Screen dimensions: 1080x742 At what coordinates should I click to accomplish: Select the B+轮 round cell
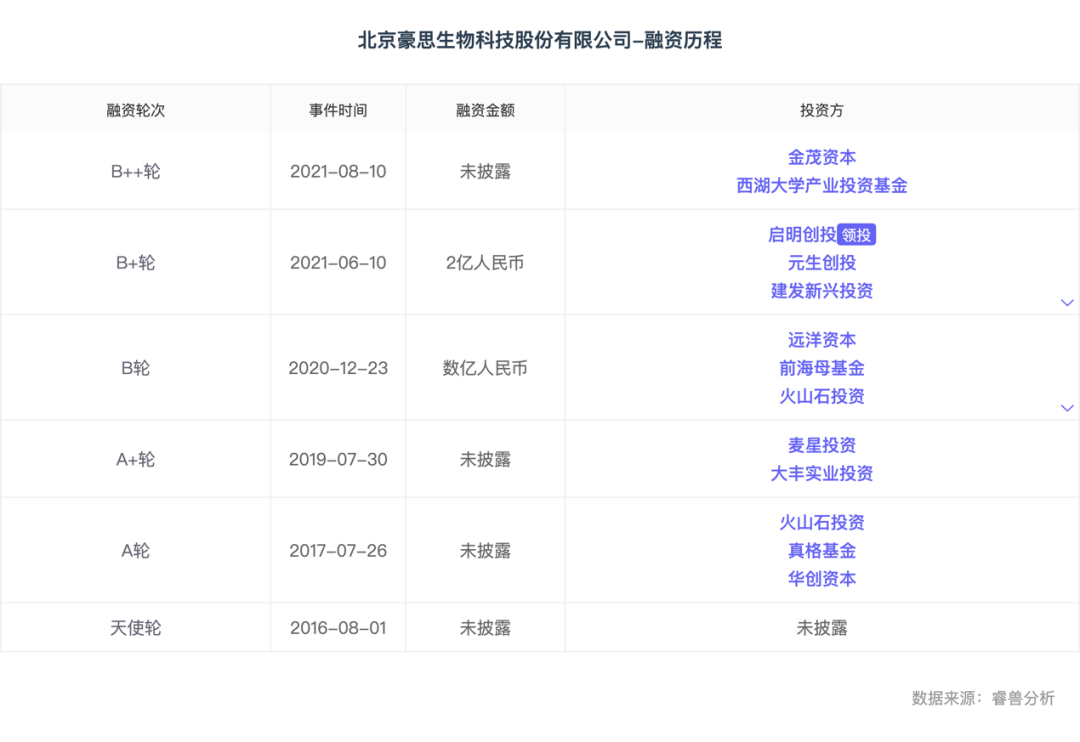(x=136, y=262)
